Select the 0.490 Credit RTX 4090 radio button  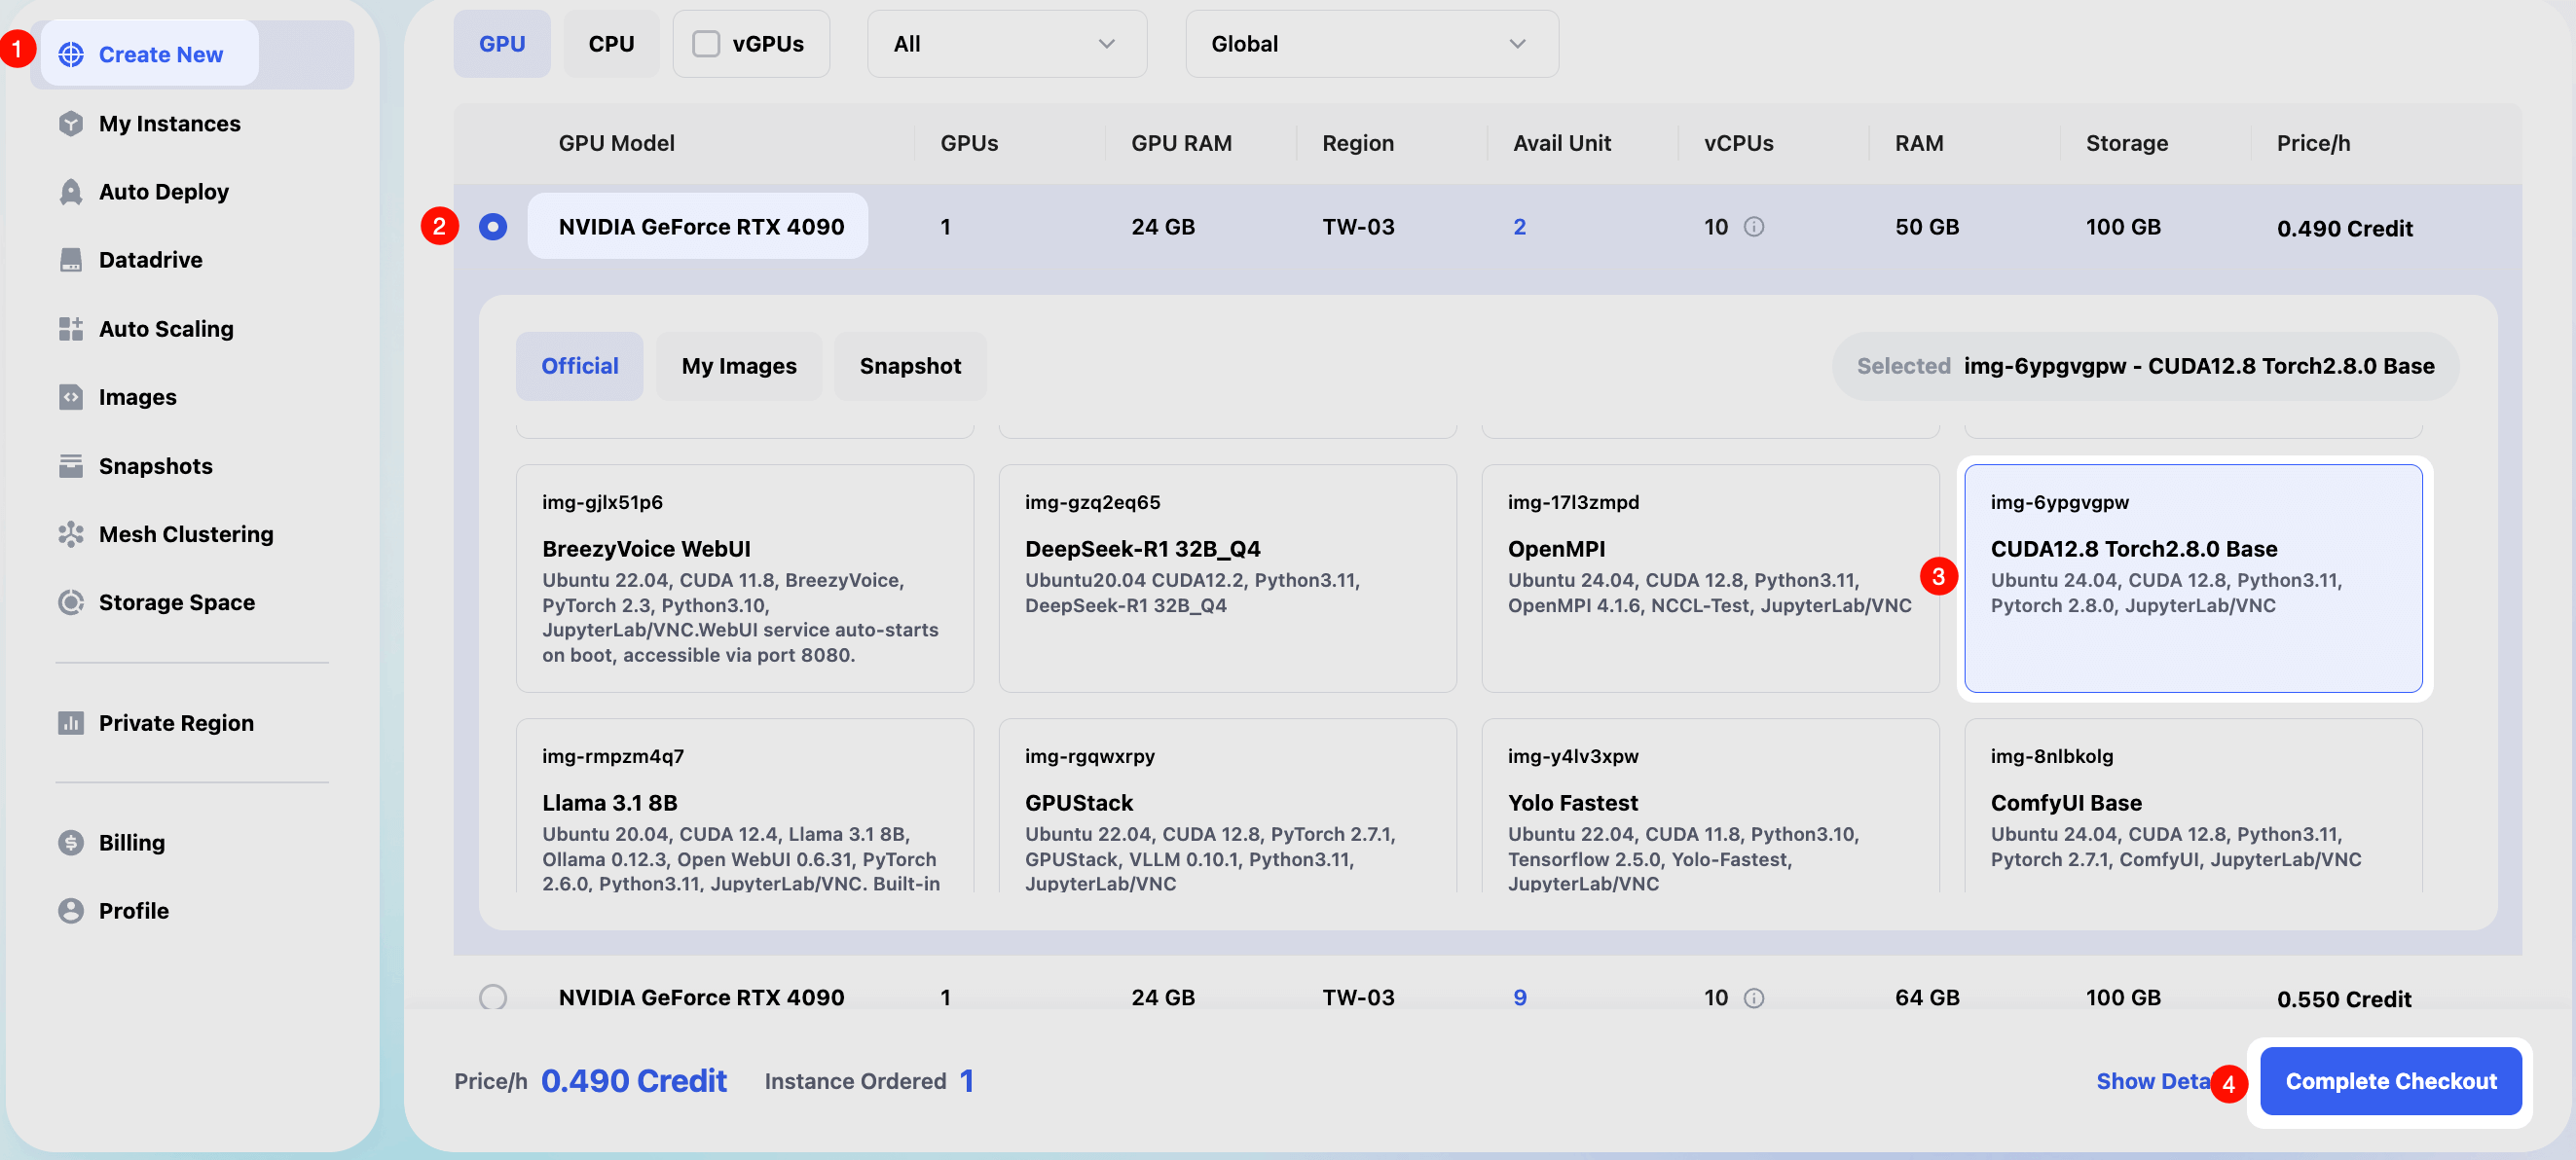pos(493,227)
